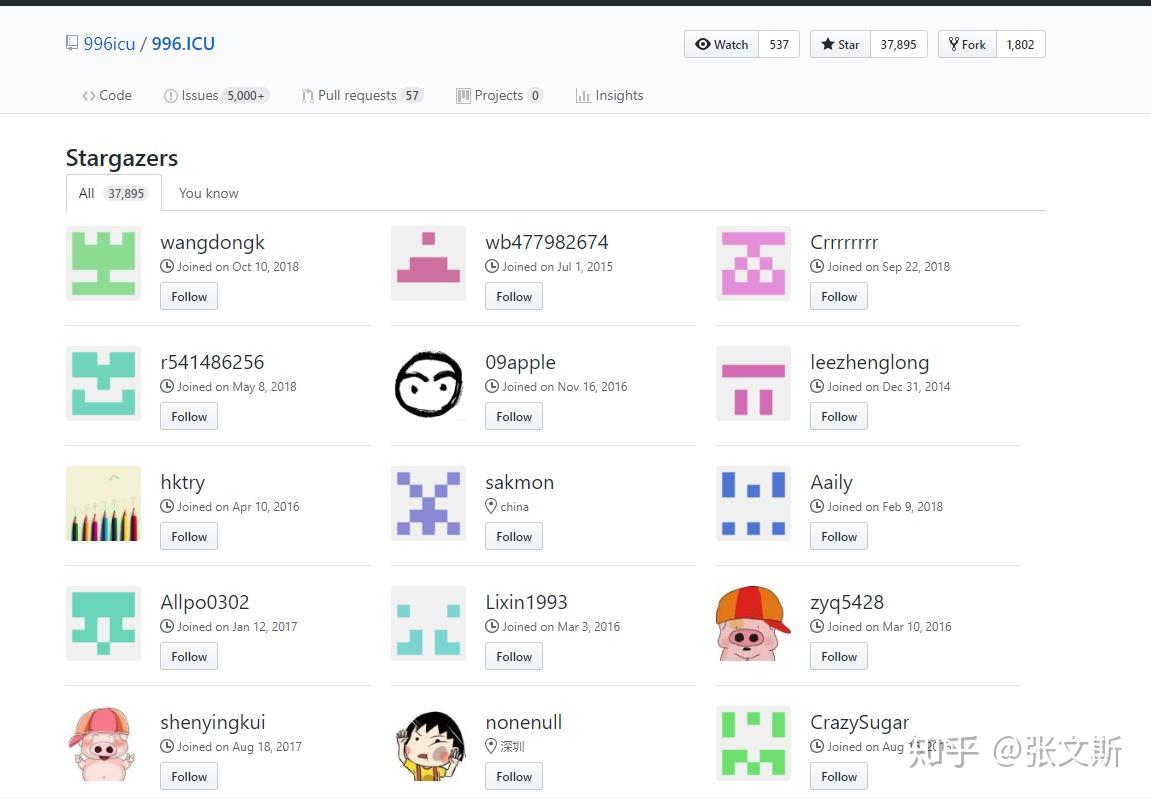View the 37,895 star count
This screenshot has height=798, width=1151.
pyautogui.click(x=898, y=44)
